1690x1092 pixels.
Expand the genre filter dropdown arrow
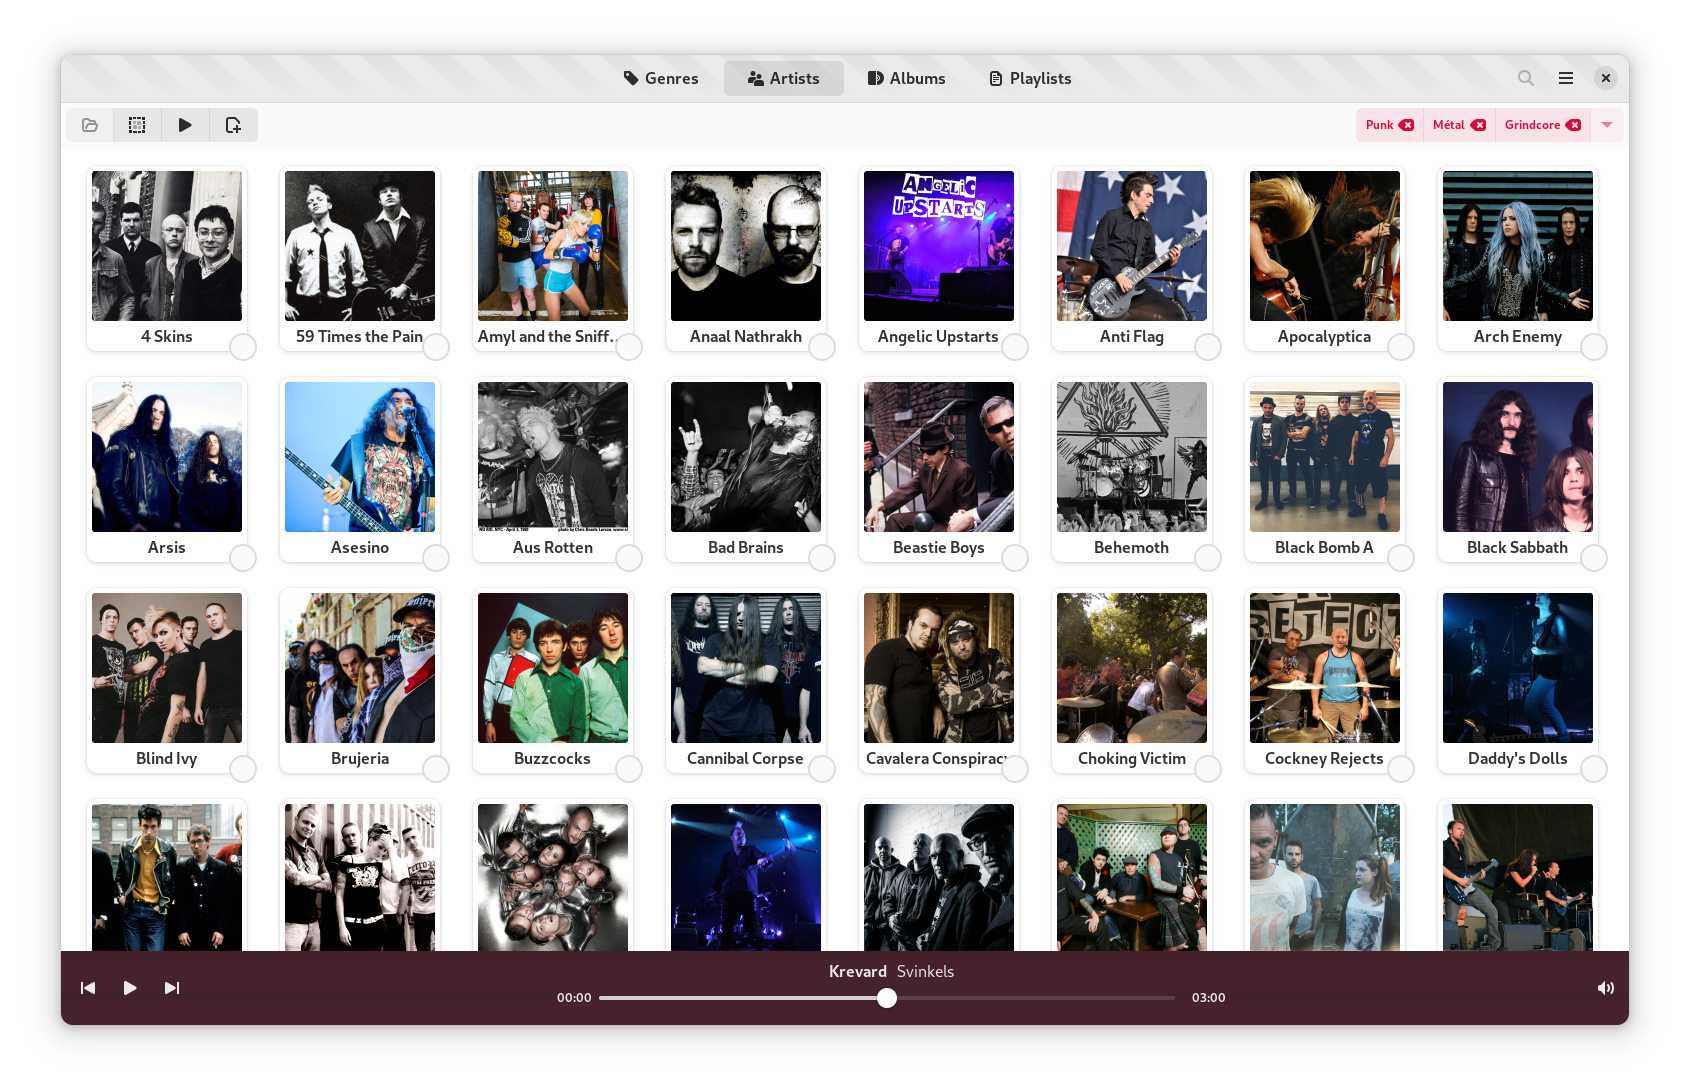(1607, 125)
